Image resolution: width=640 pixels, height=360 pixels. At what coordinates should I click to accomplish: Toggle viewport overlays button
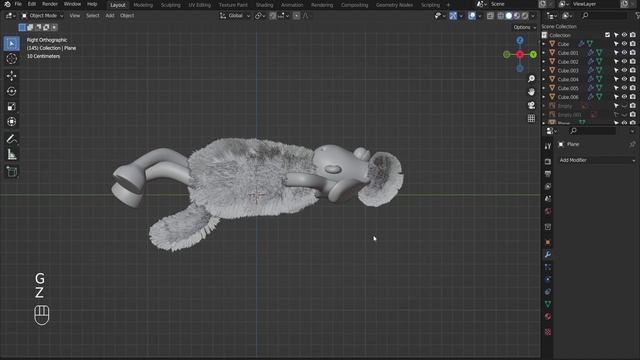(472, 16)
